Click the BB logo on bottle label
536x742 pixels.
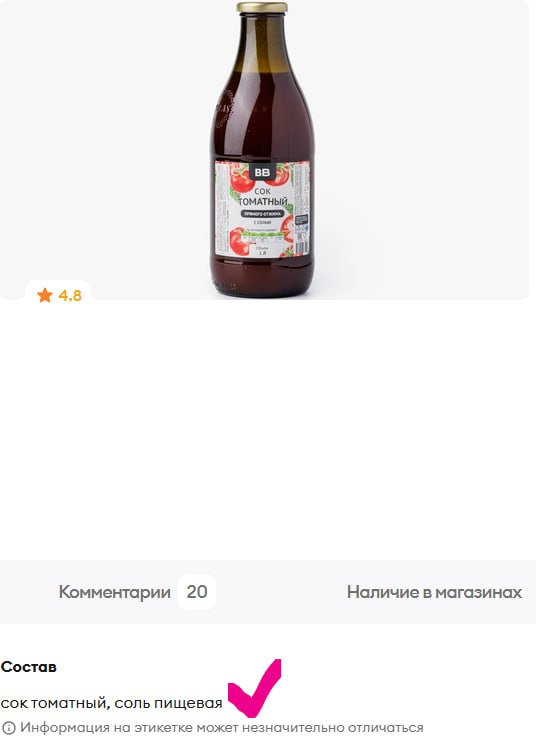tap(262, 173)
